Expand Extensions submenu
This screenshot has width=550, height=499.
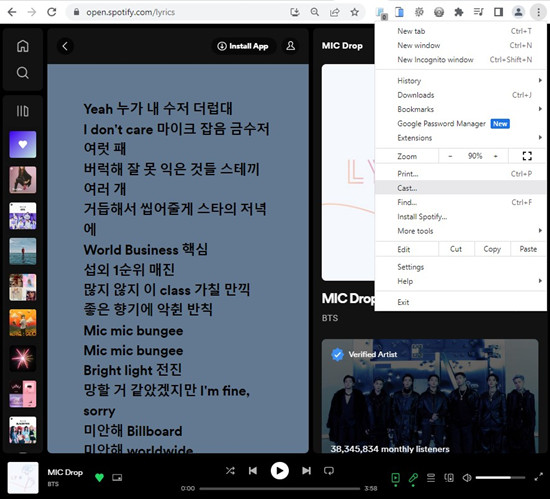(x=461, y=138)
